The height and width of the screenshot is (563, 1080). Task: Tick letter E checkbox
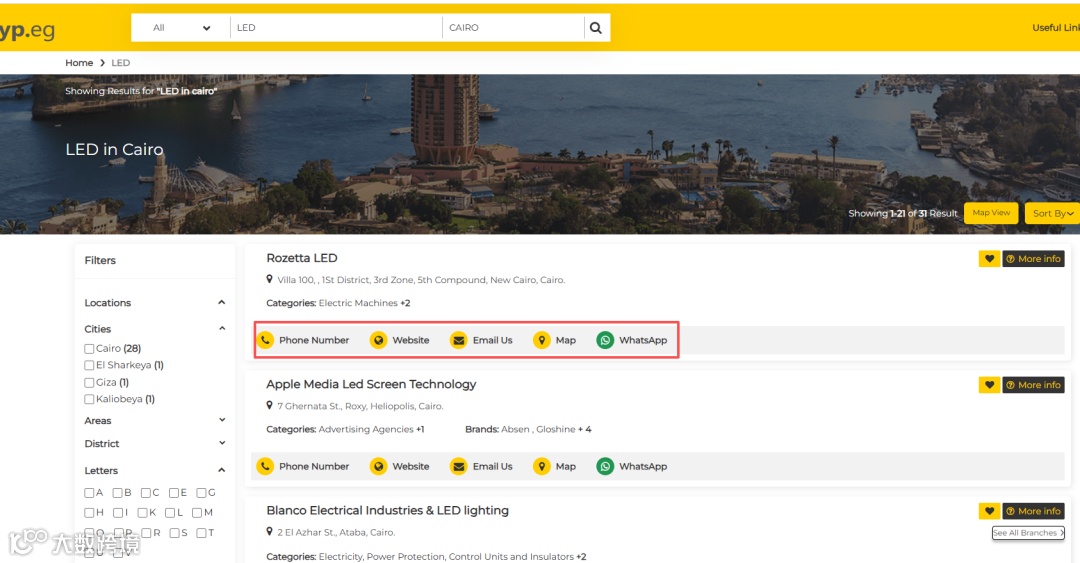click(x=174, y=493)
